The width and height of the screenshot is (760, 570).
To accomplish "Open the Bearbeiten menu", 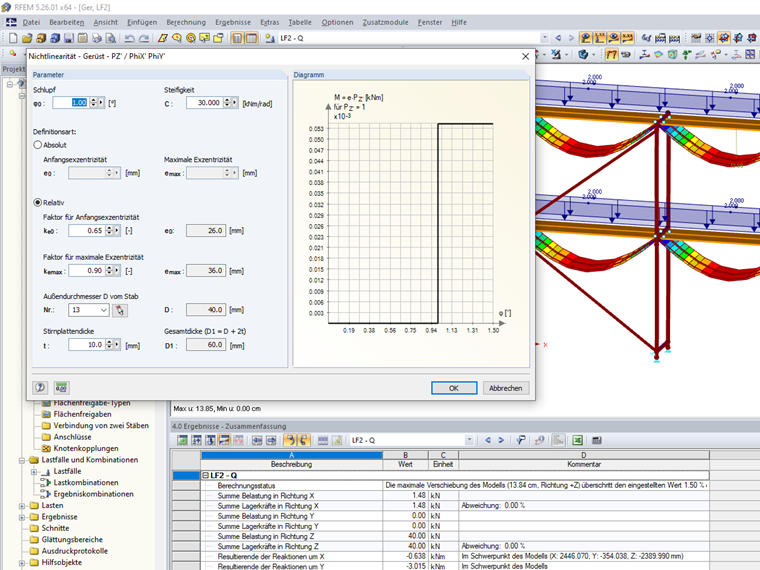I will pos(66,22).
